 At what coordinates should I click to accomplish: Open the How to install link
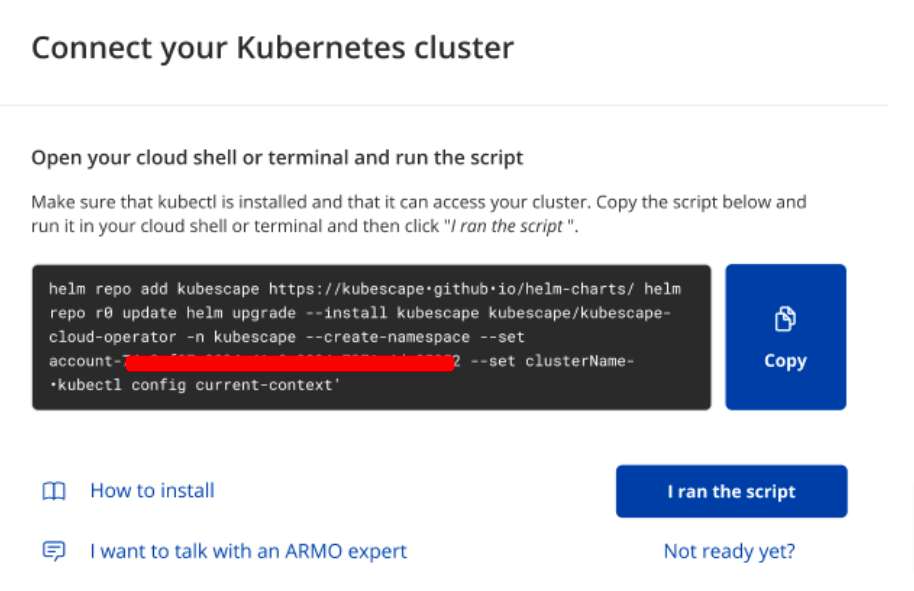pyautogui.click(x=152, y=491)
